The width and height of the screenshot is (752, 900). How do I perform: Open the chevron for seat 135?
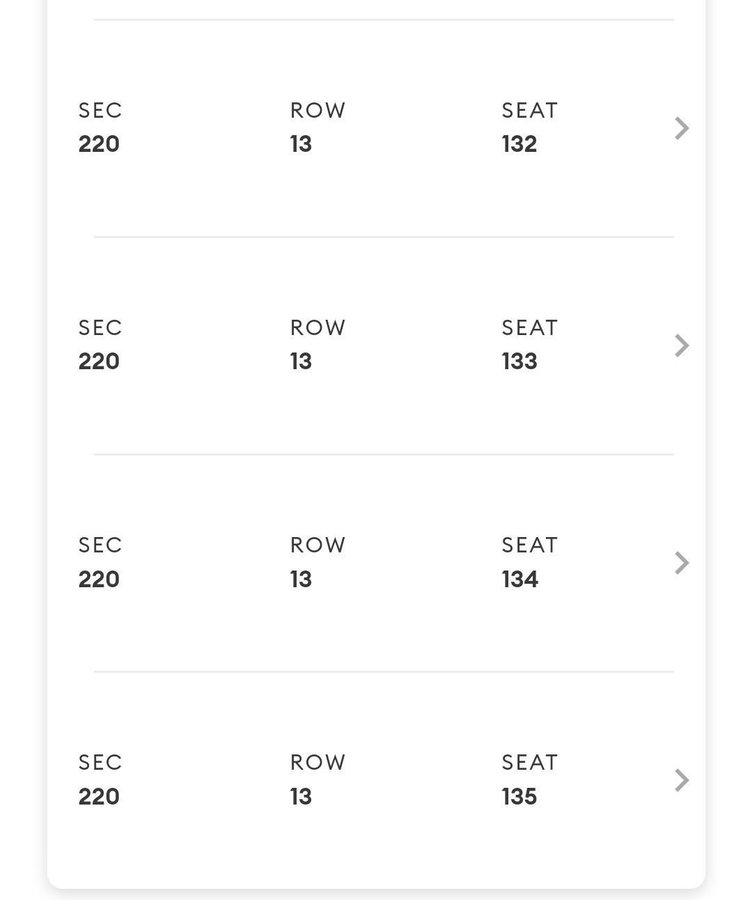pyautogui.click(x=681, y=780)
